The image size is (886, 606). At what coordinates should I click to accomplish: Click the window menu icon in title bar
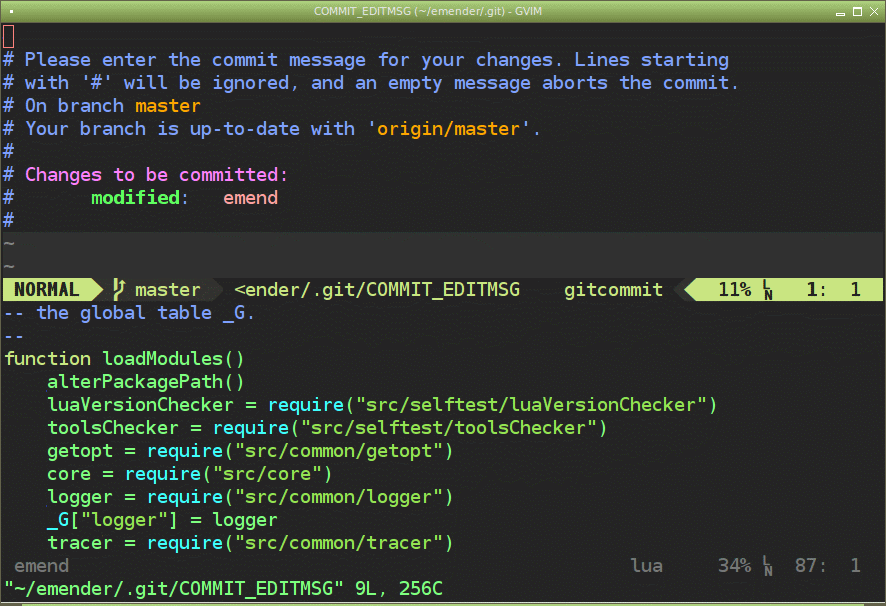click(11, 11)
